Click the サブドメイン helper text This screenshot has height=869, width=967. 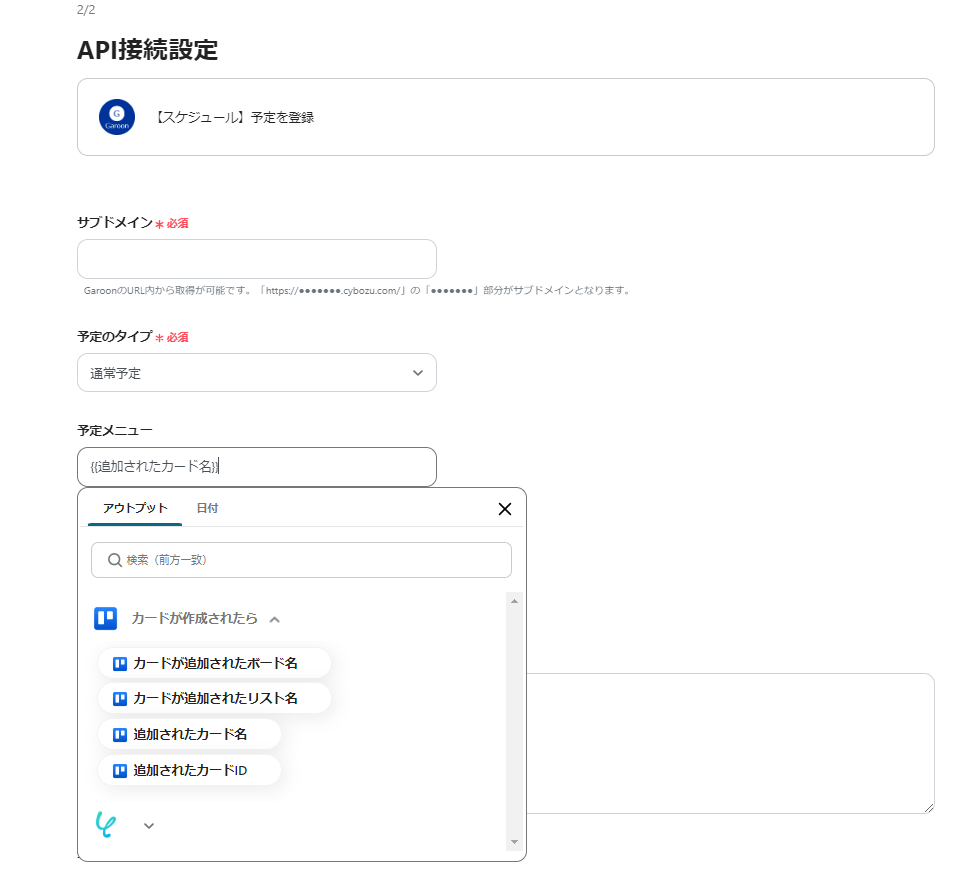[357, 290]
